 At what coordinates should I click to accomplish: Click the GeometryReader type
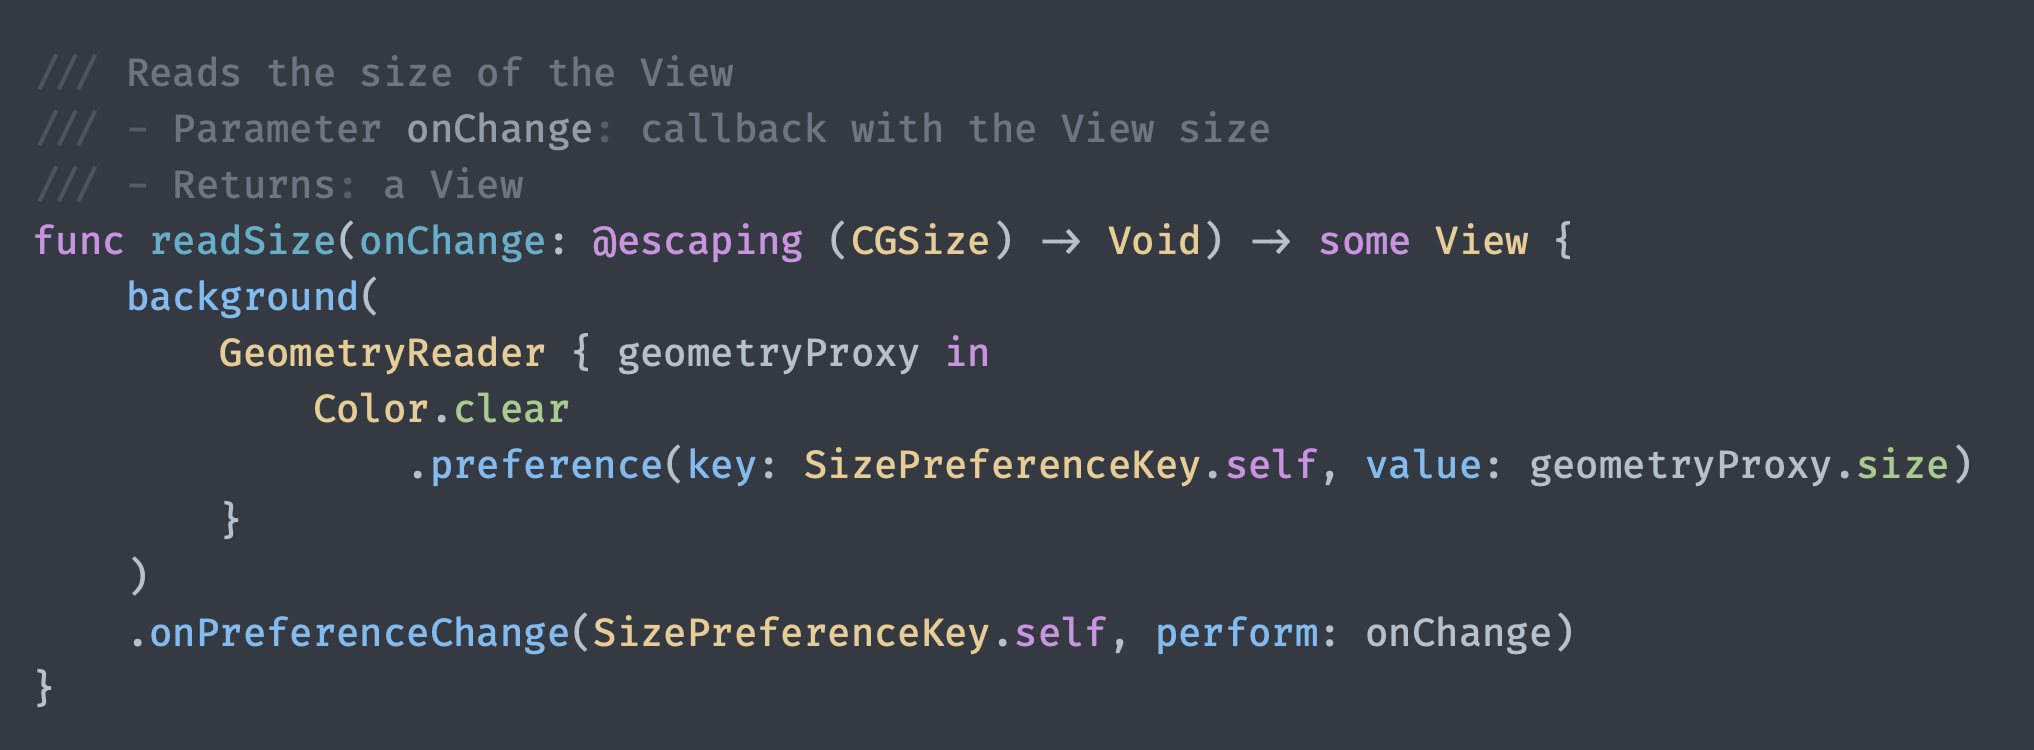click(382, 353)
